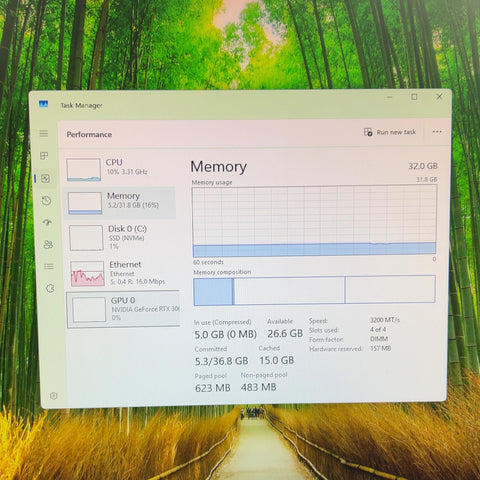Select the Ethernet performance item
480x480 pixels.
tap(123, 273)
